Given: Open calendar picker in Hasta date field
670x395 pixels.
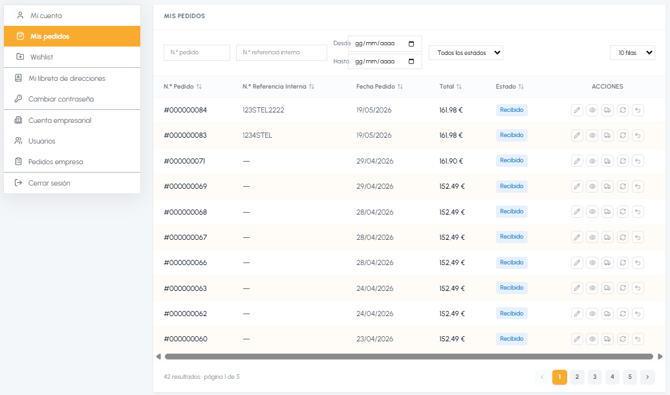Looking at the screenshot, I should [411, 62].
